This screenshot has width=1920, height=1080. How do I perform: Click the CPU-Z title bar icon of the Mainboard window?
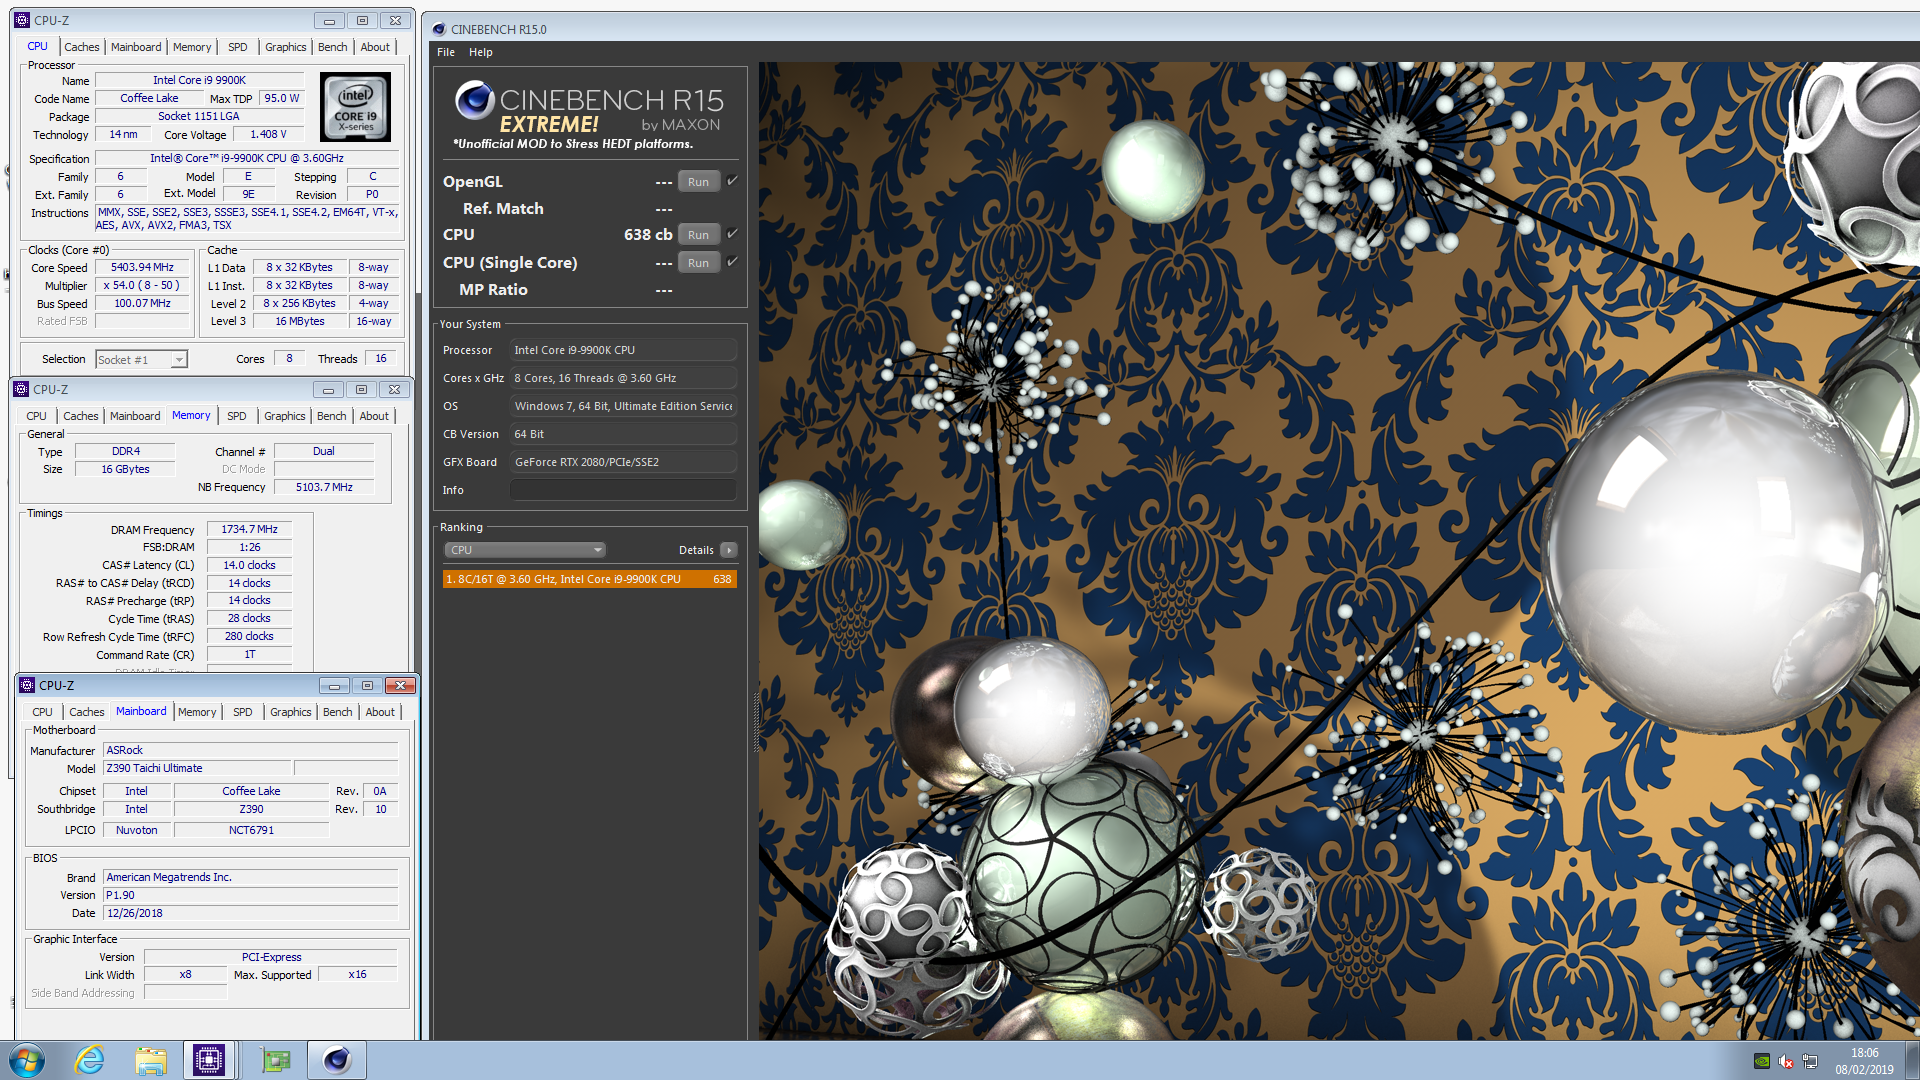click(x=27, y=685)
